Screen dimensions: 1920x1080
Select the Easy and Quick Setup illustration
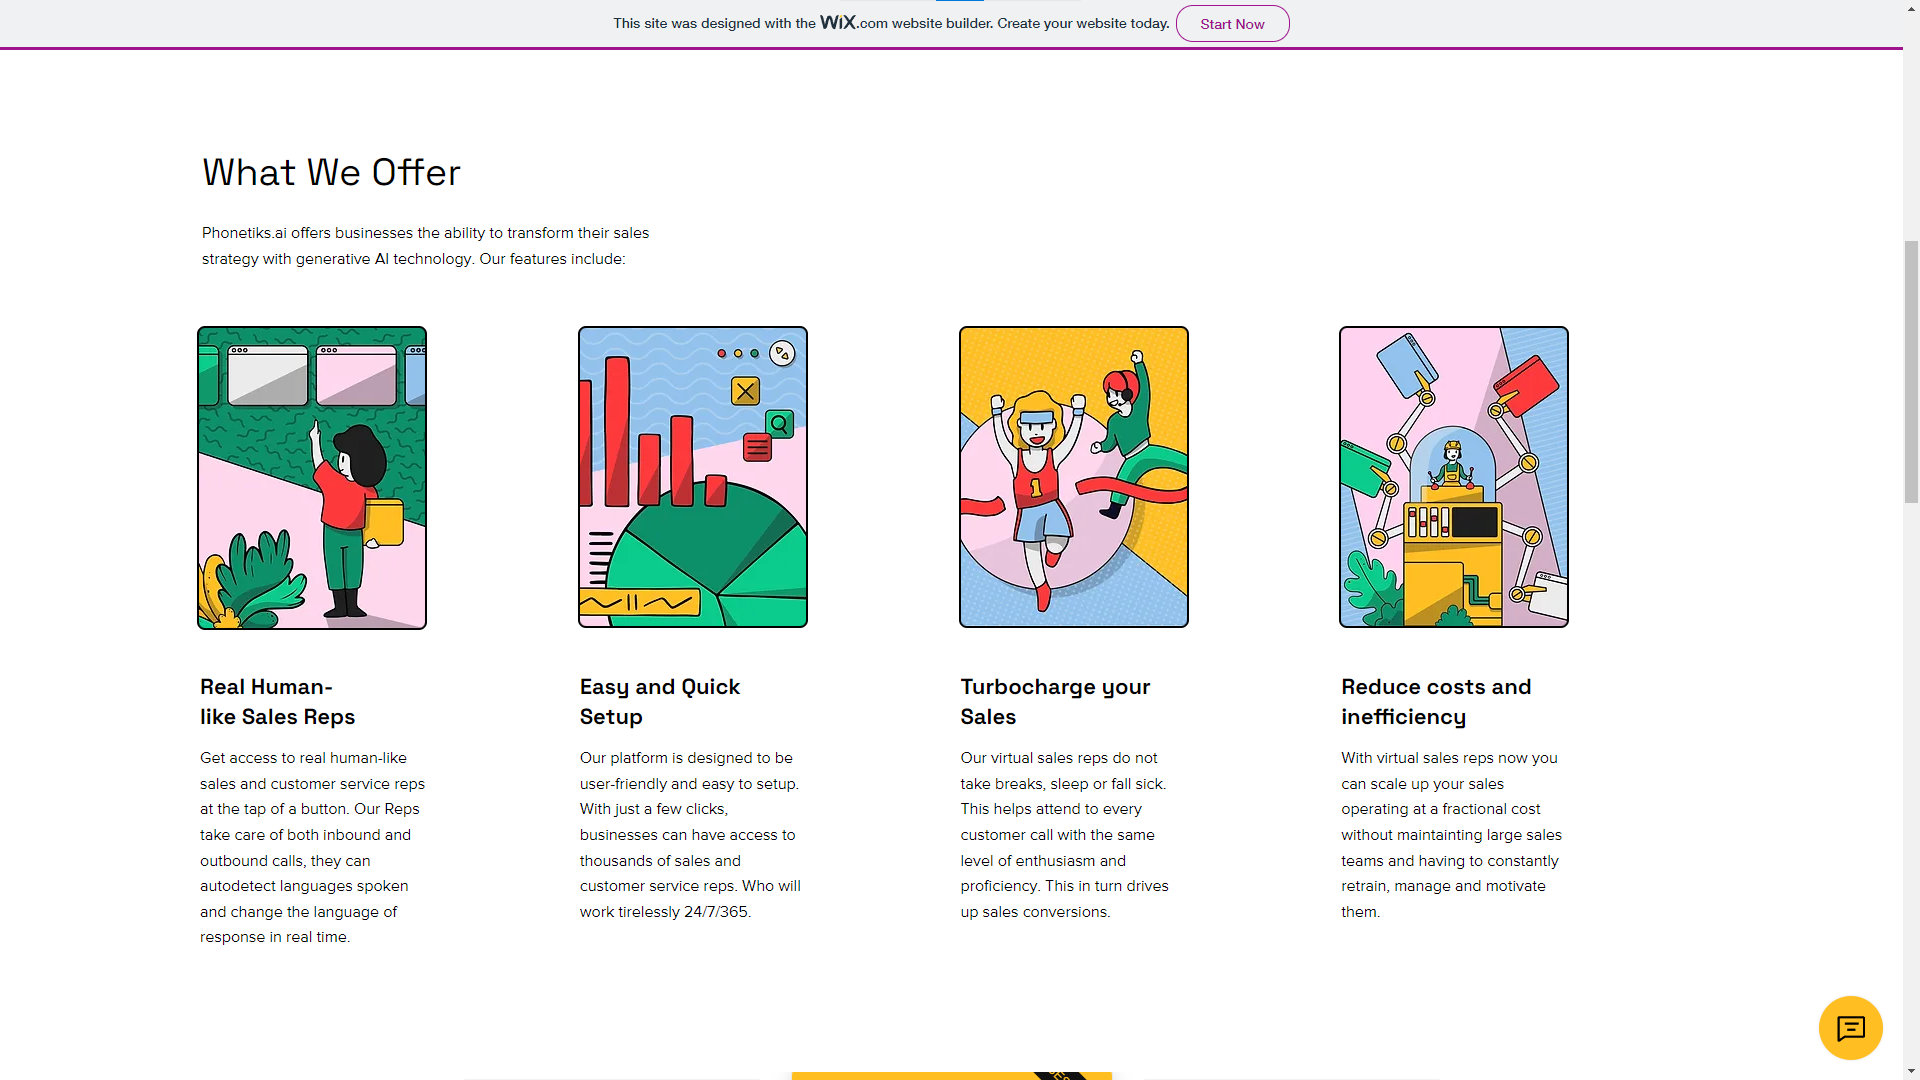[693, 477]
